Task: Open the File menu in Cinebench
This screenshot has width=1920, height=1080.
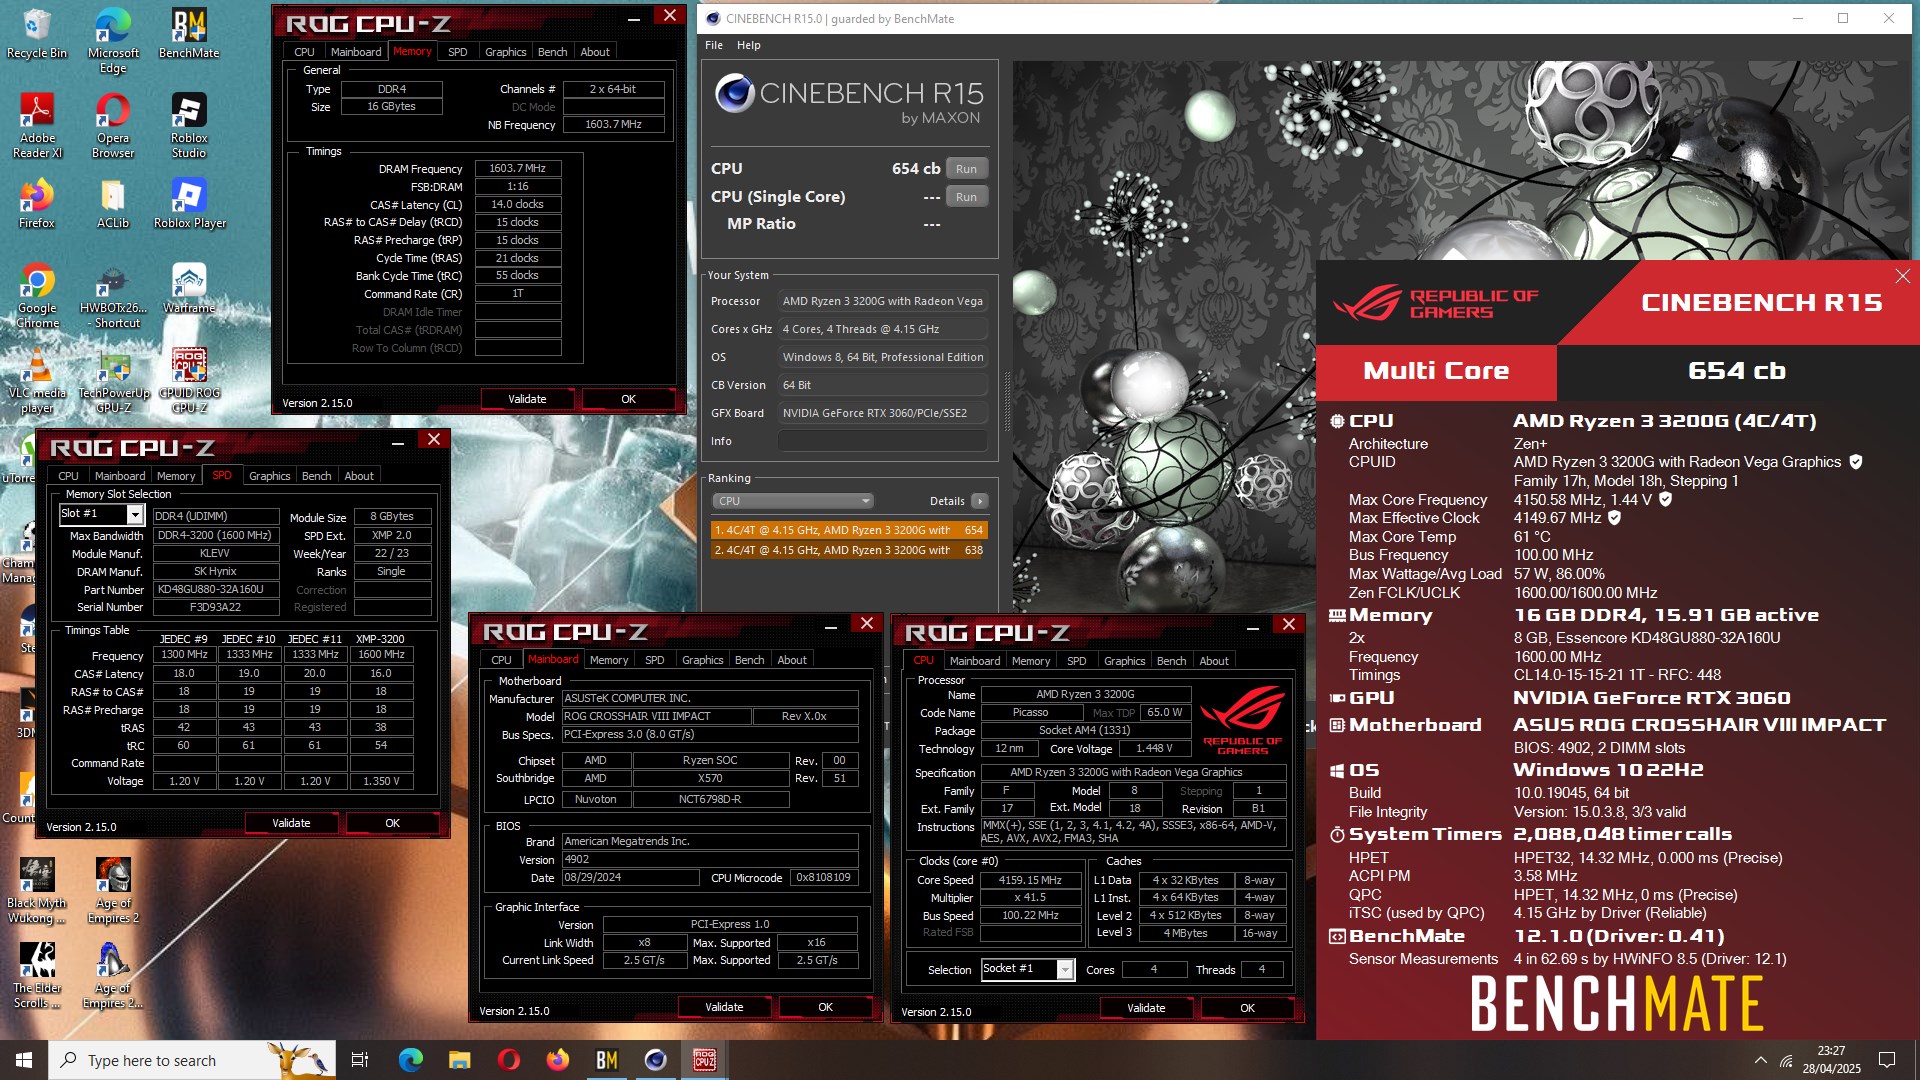Action: (713, 45)
